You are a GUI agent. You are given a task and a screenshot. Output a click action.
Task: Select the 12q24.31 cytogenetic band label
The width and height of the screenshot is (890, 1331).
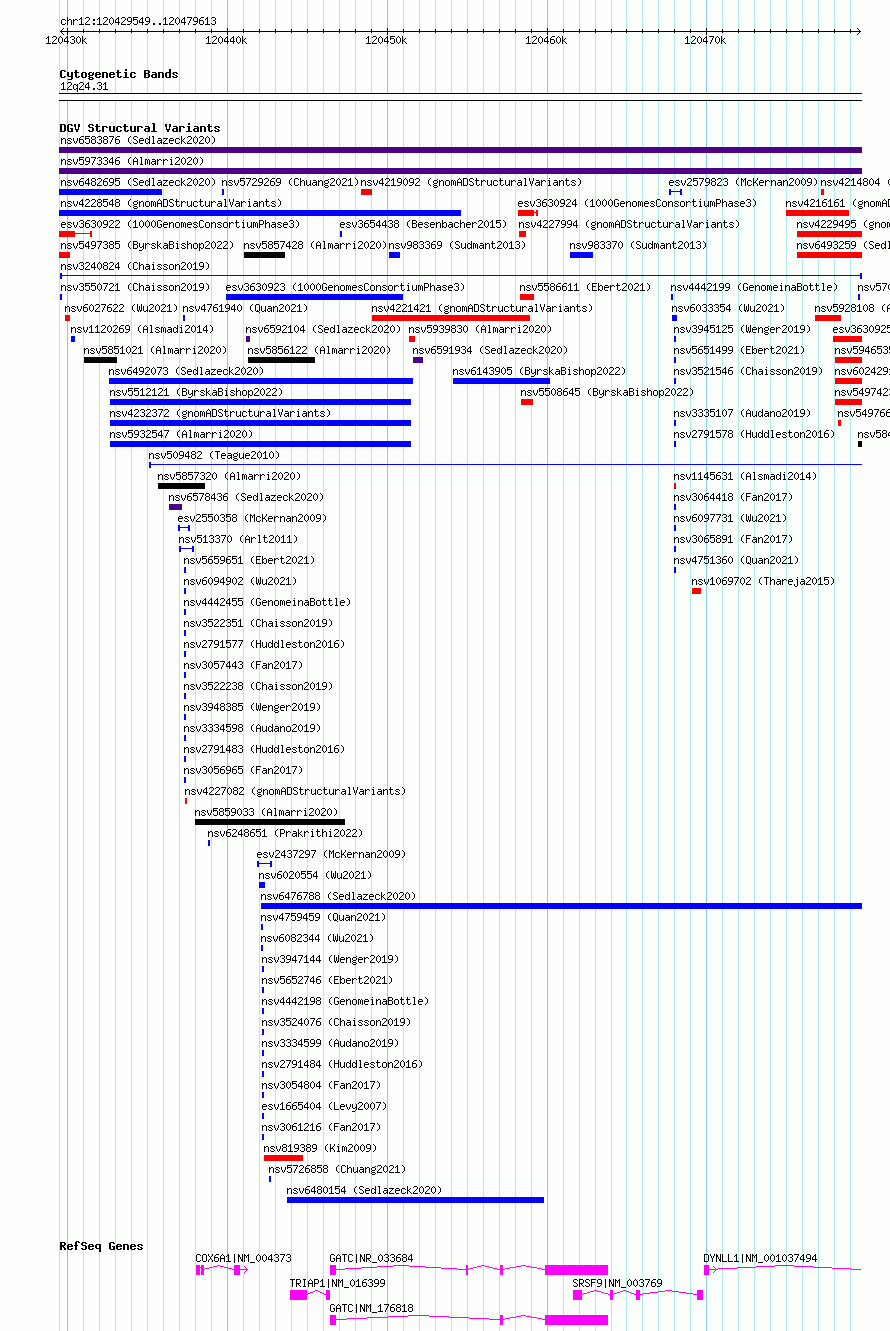(x=84, y=87)
